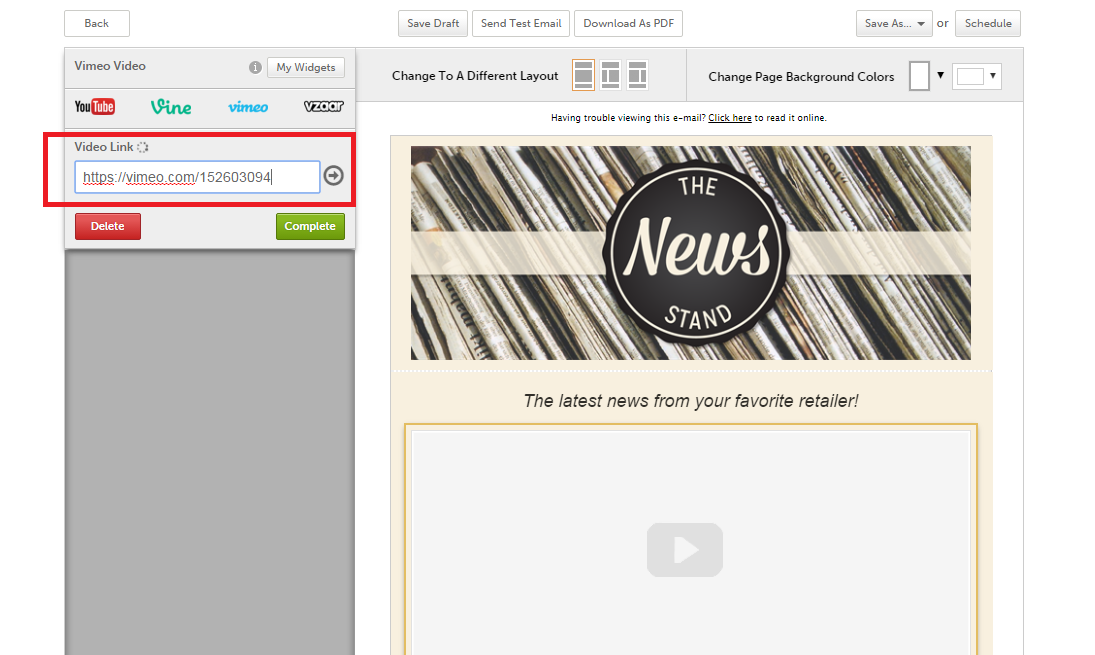The height and width of the screenshot is (655, 1095).
Task: Click the Send Test Email button
Action: (521, 23)
